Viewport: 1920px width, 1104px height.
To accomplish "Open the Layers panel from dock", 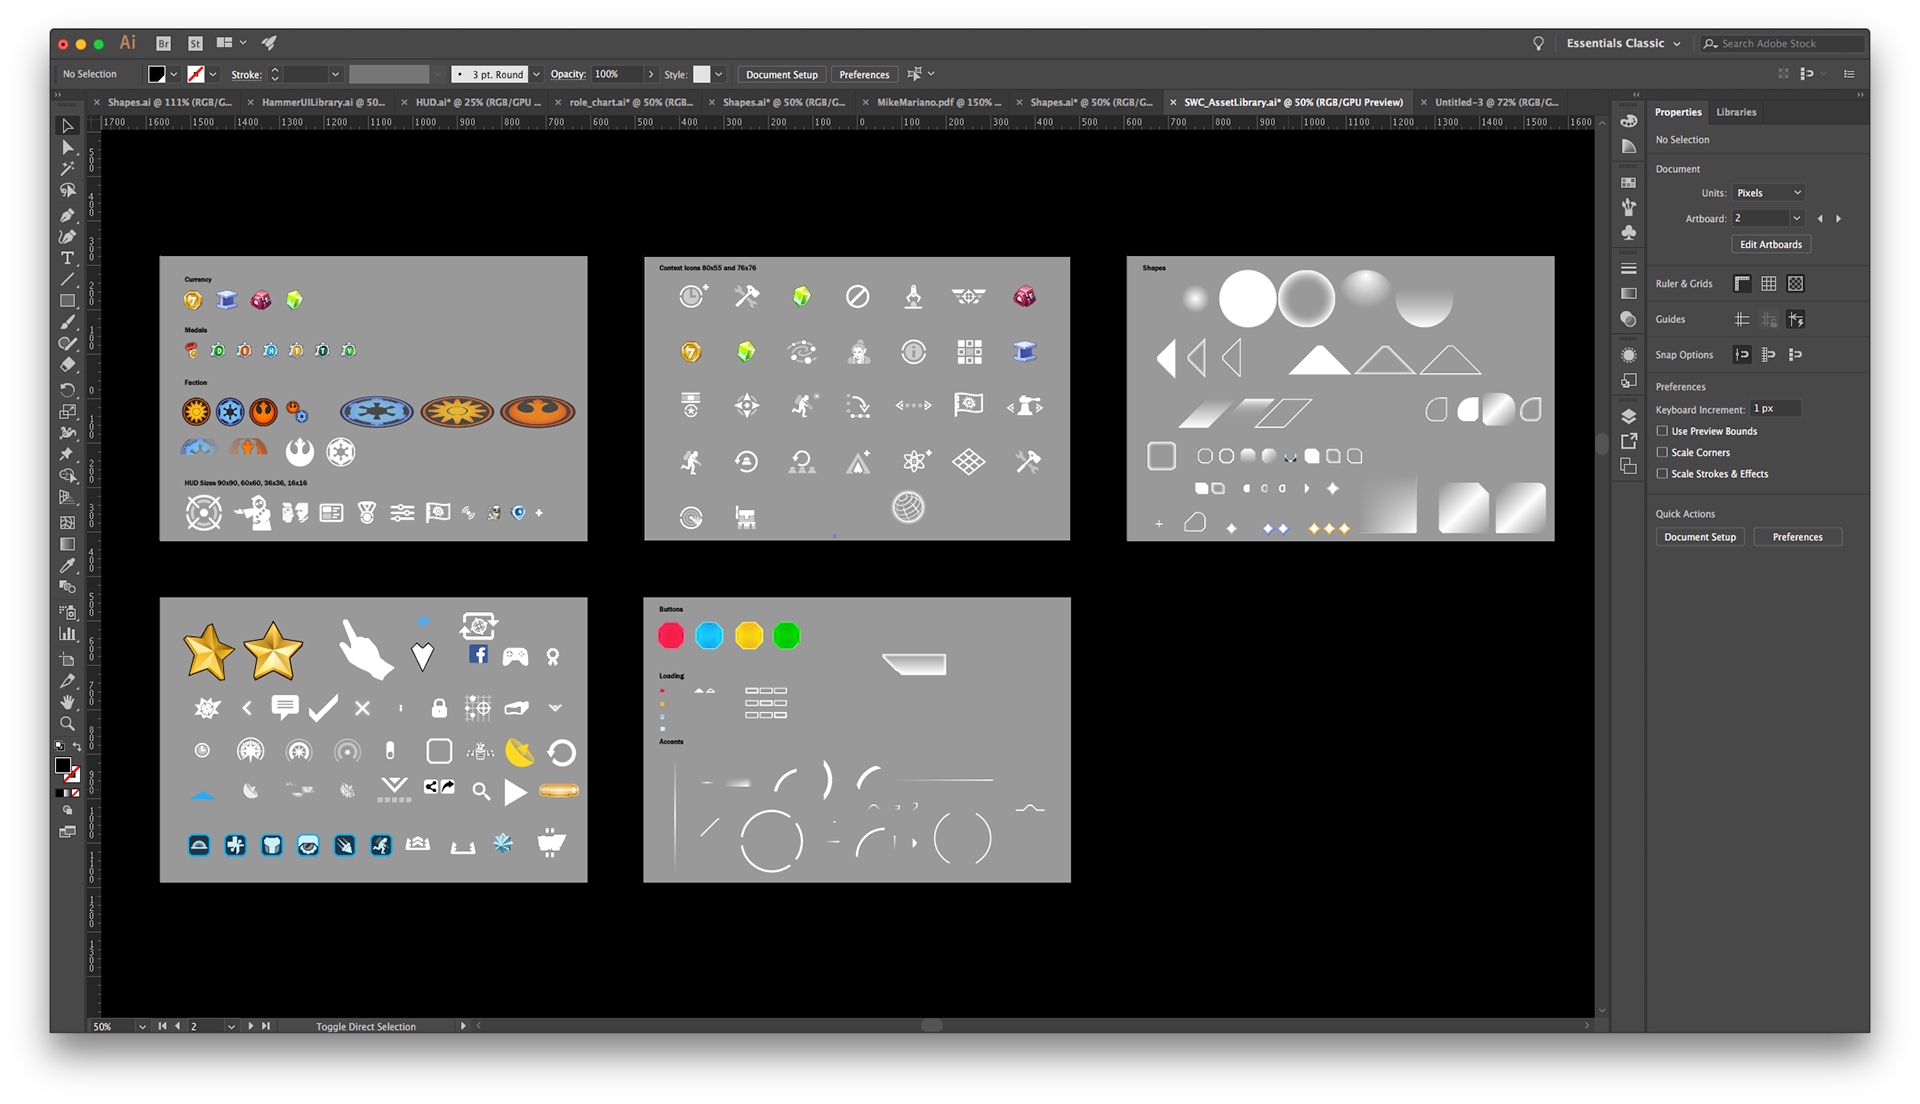I will point(1629,416).
